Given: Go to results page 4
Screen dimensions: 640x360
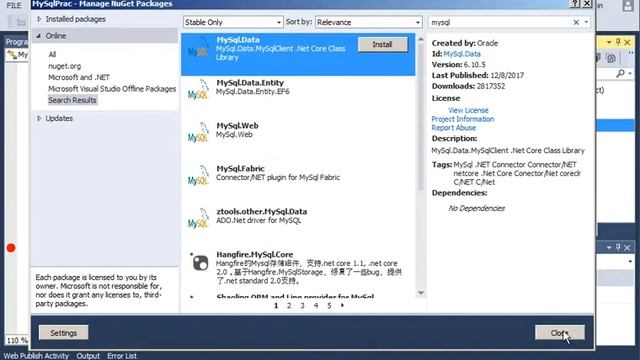Looking at the screenshot, I should (x=316, y=305).
